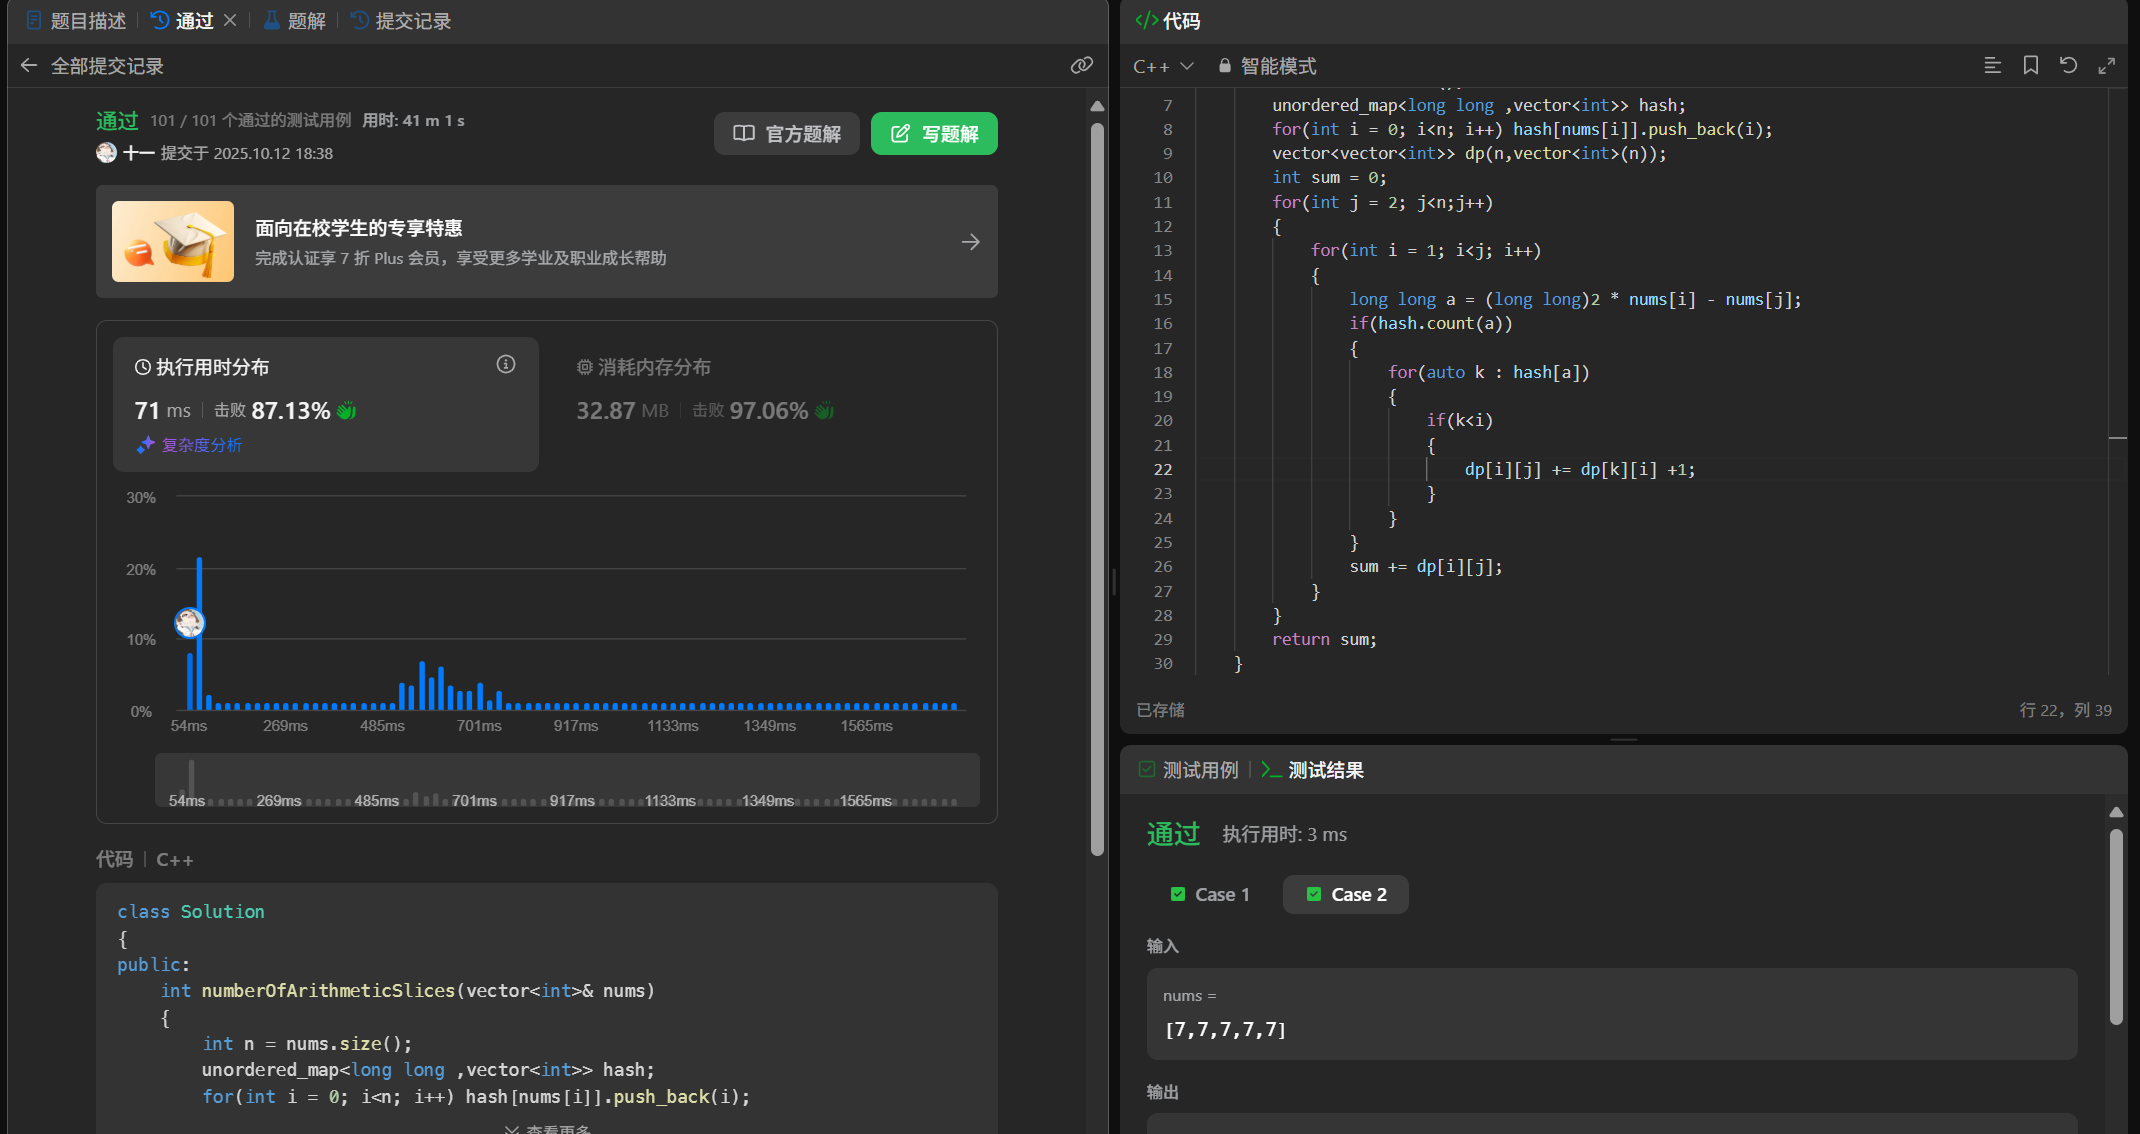
Task: Select Case 2 test case
Action: click(x=1346, y=894)
